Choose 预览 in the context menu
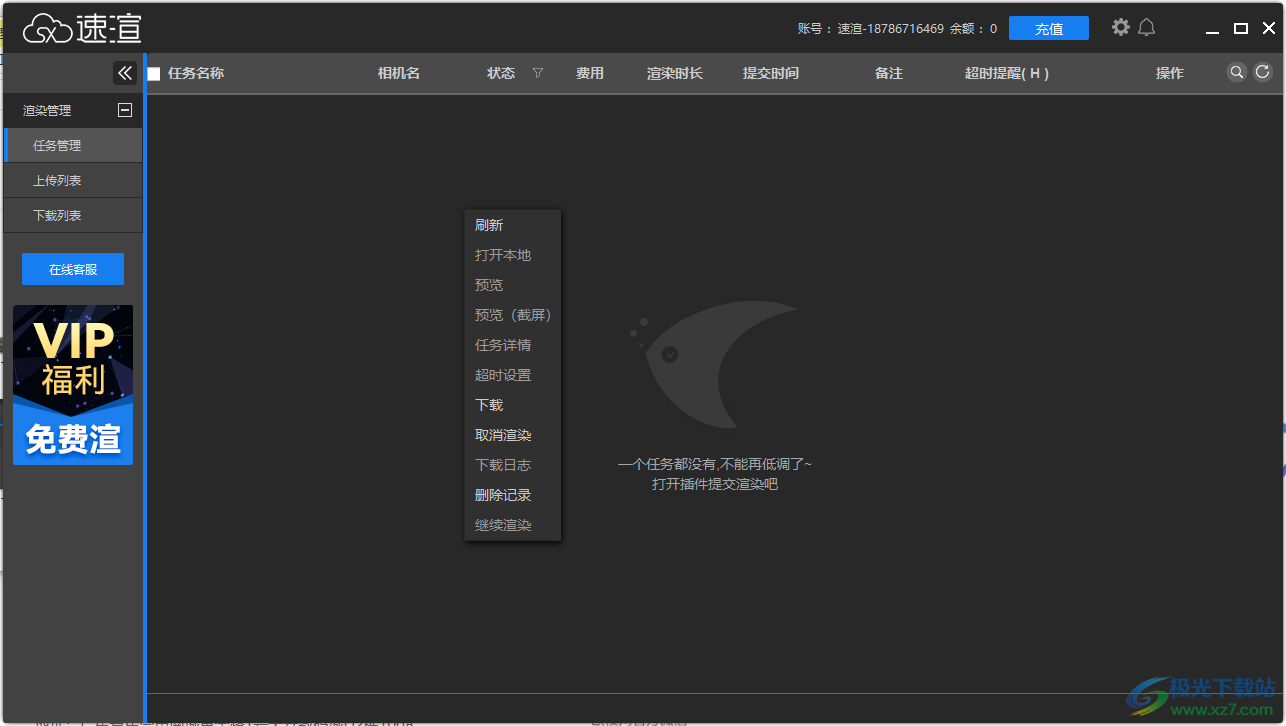 click(513, 285)
